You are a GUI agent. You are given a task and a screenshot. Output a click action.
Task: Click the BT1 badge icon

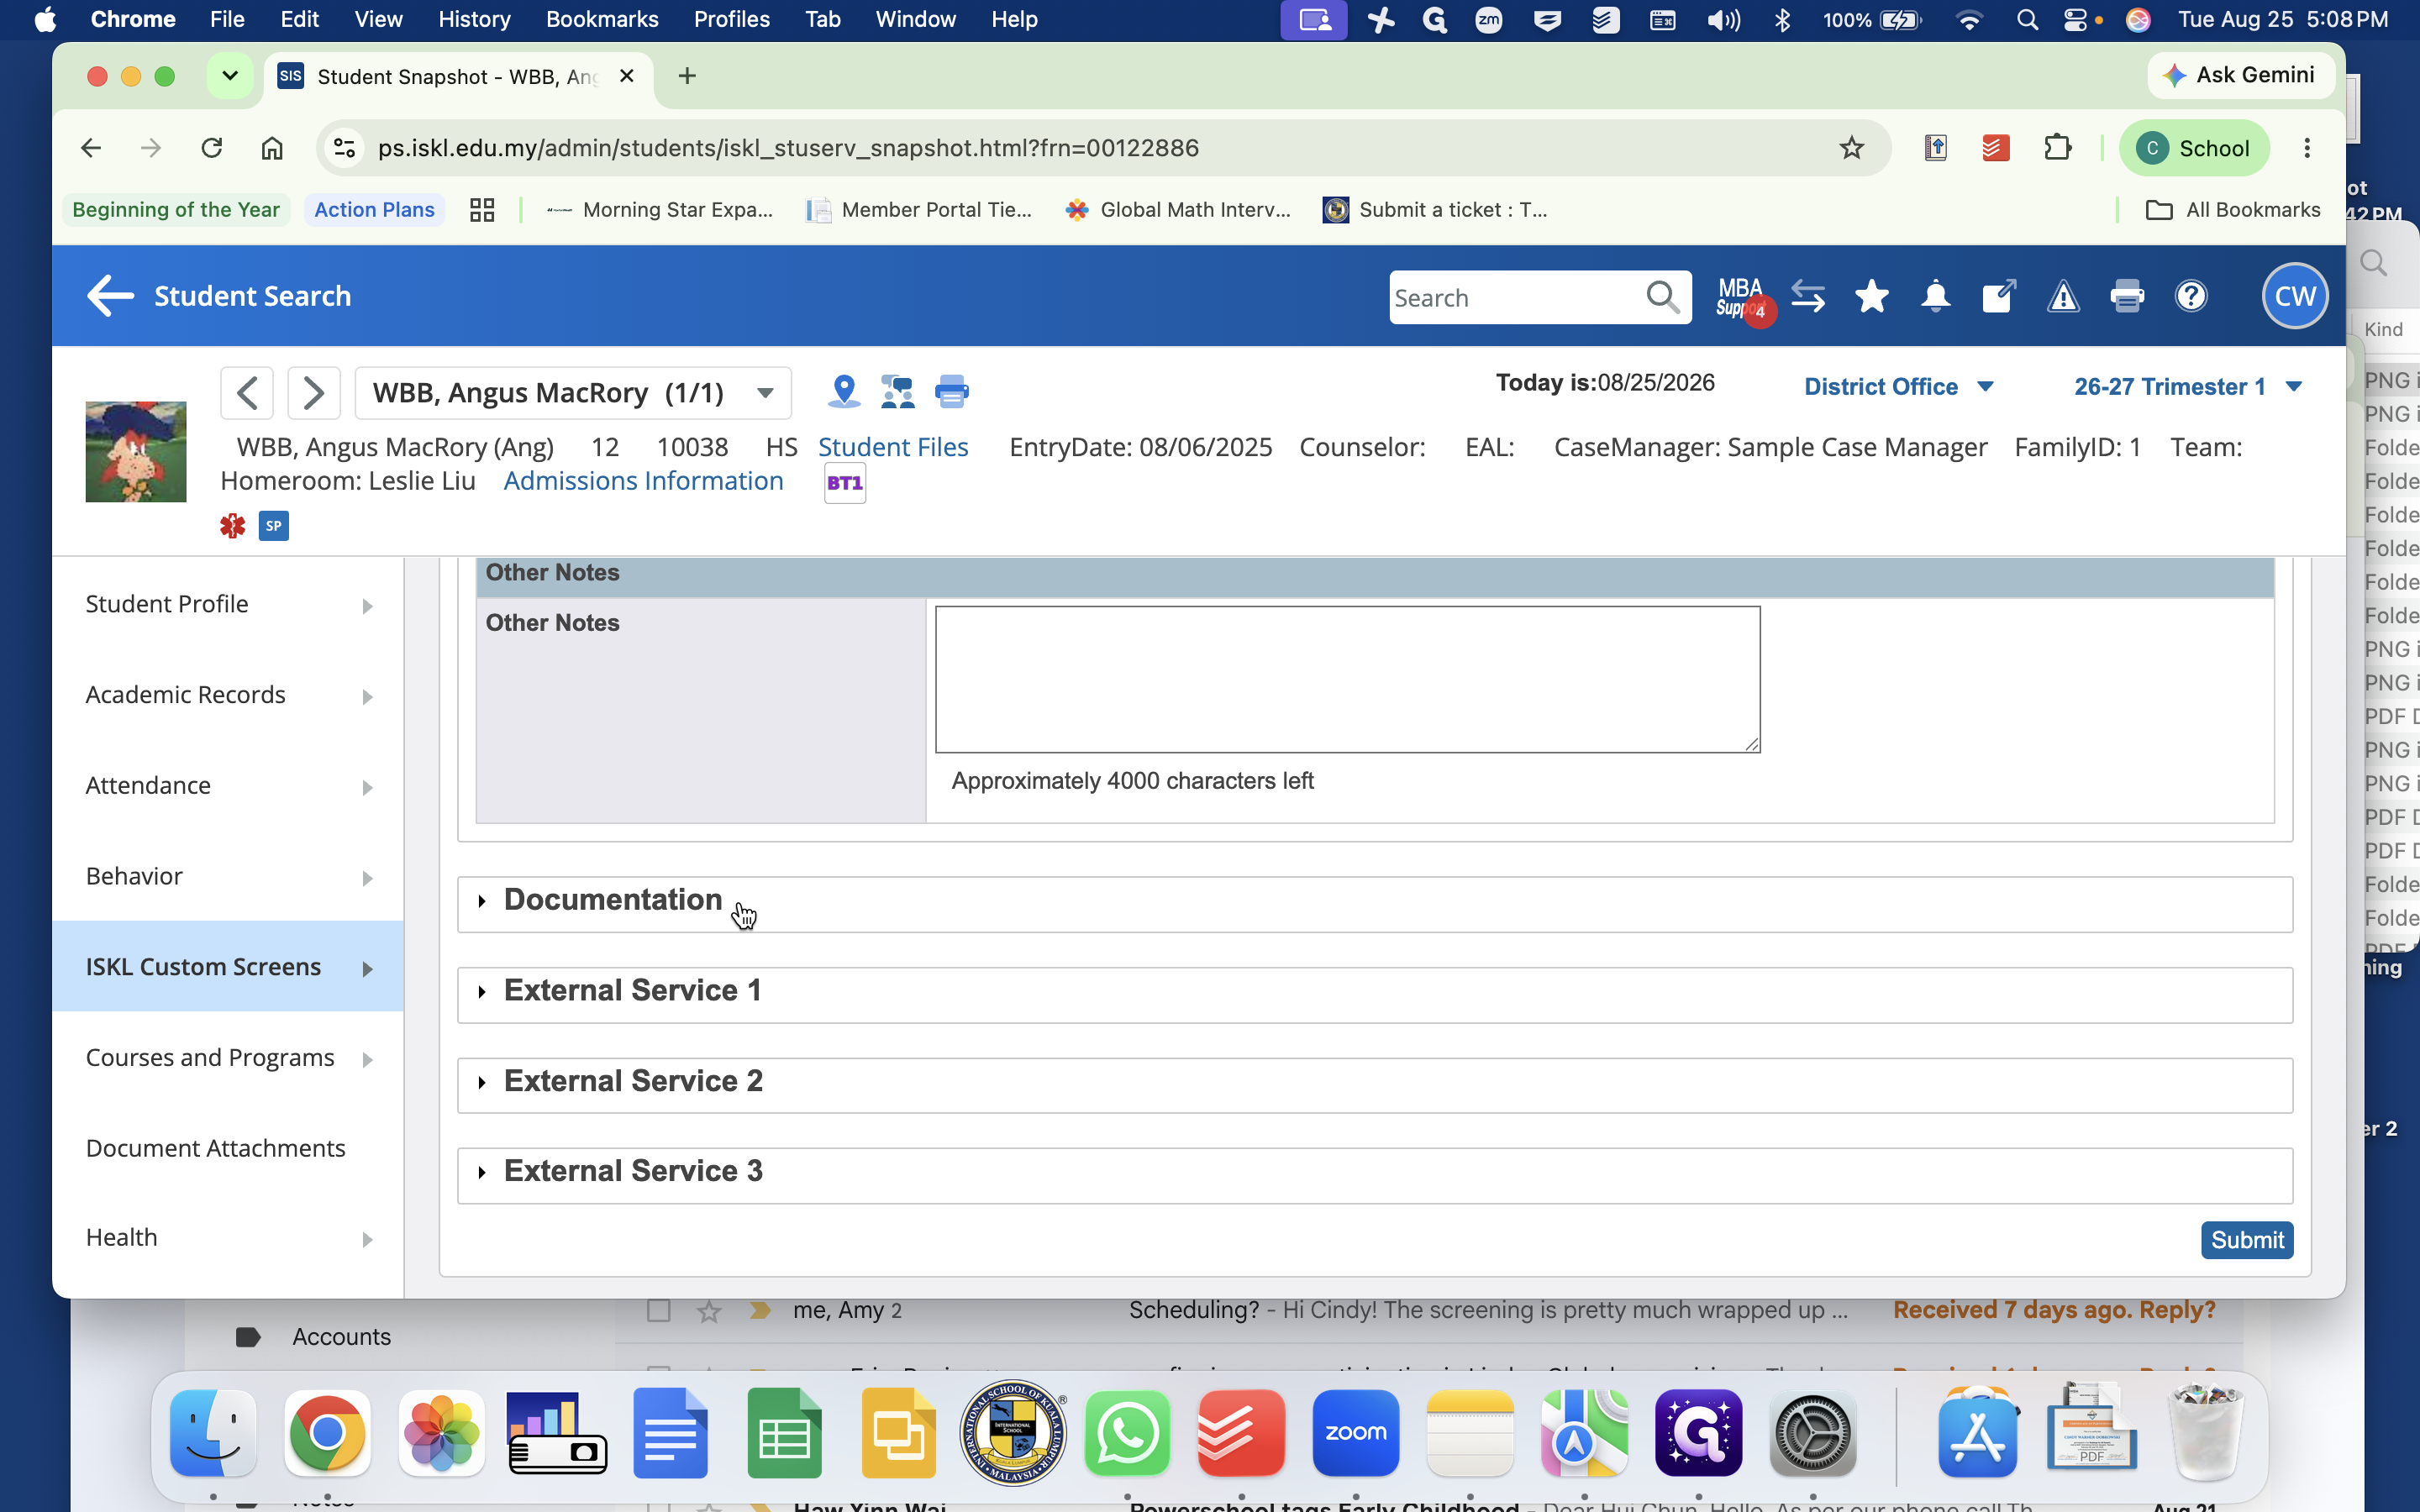[845, 484]
